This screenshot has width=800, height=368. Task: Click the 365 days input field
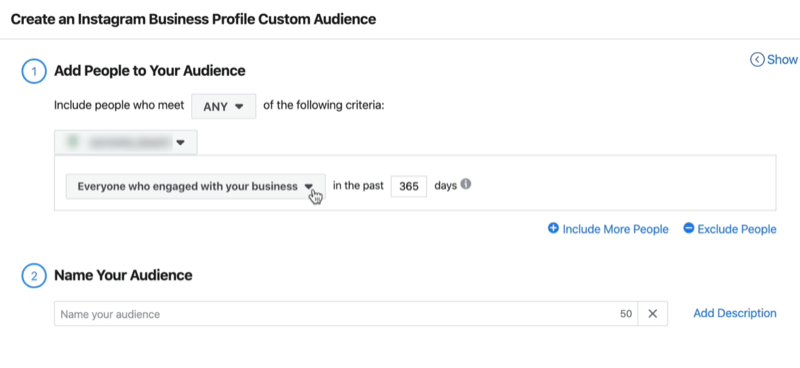pyautogui.click(x=409, y=187)
